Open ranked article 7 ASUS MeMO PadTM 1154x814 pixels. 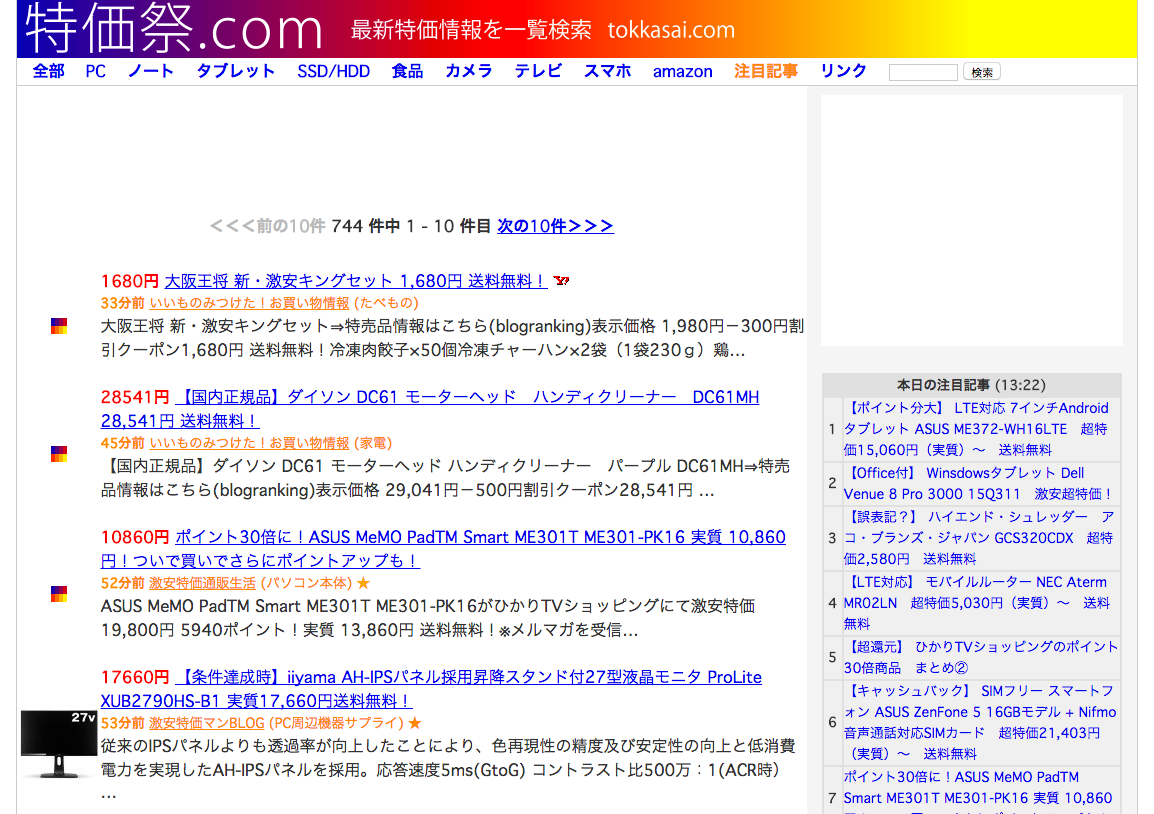tap(978, 791)
